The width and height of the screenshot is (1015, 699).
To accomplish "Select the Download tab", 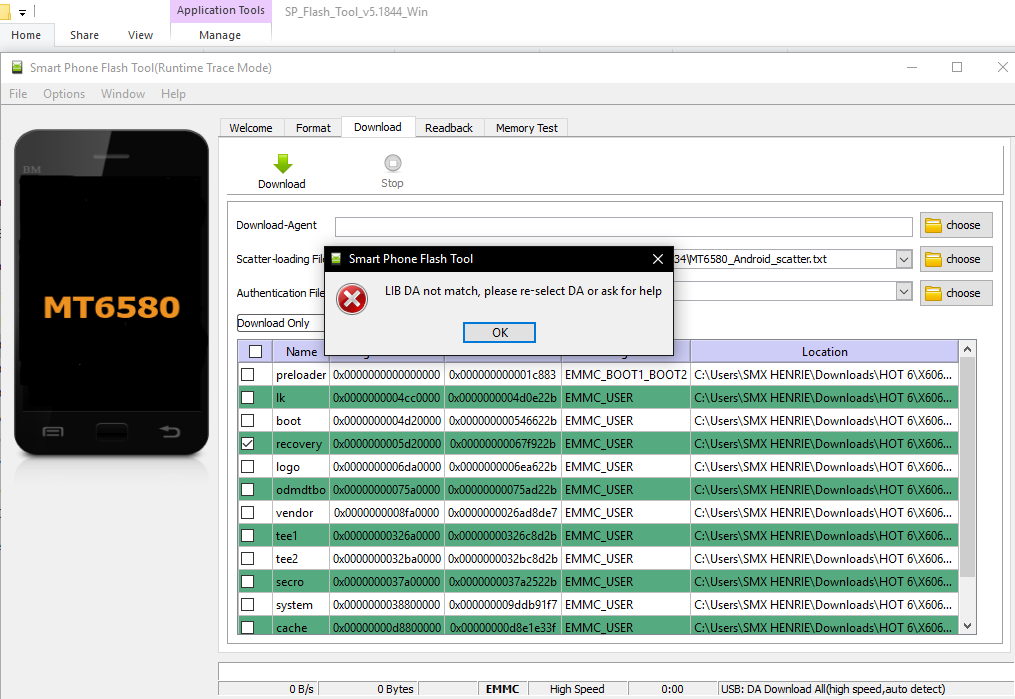I will point(377,127).
